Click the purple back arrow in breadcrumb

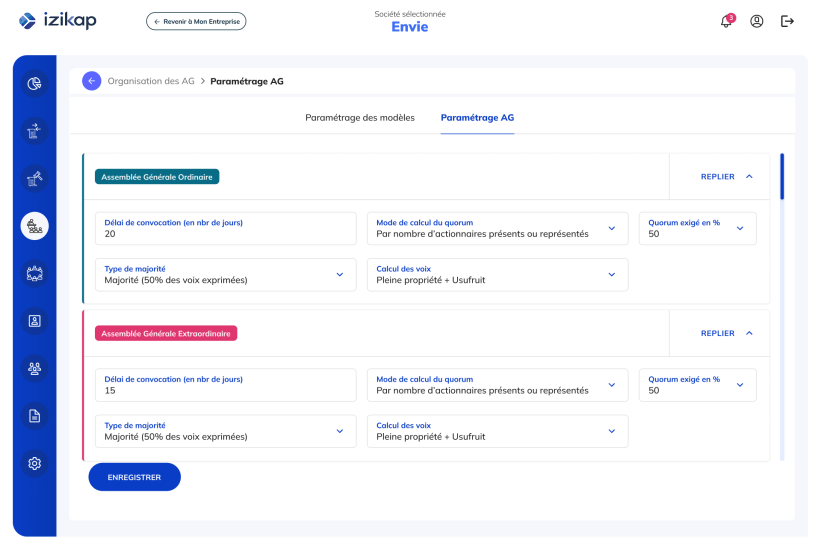coord(92,81)
